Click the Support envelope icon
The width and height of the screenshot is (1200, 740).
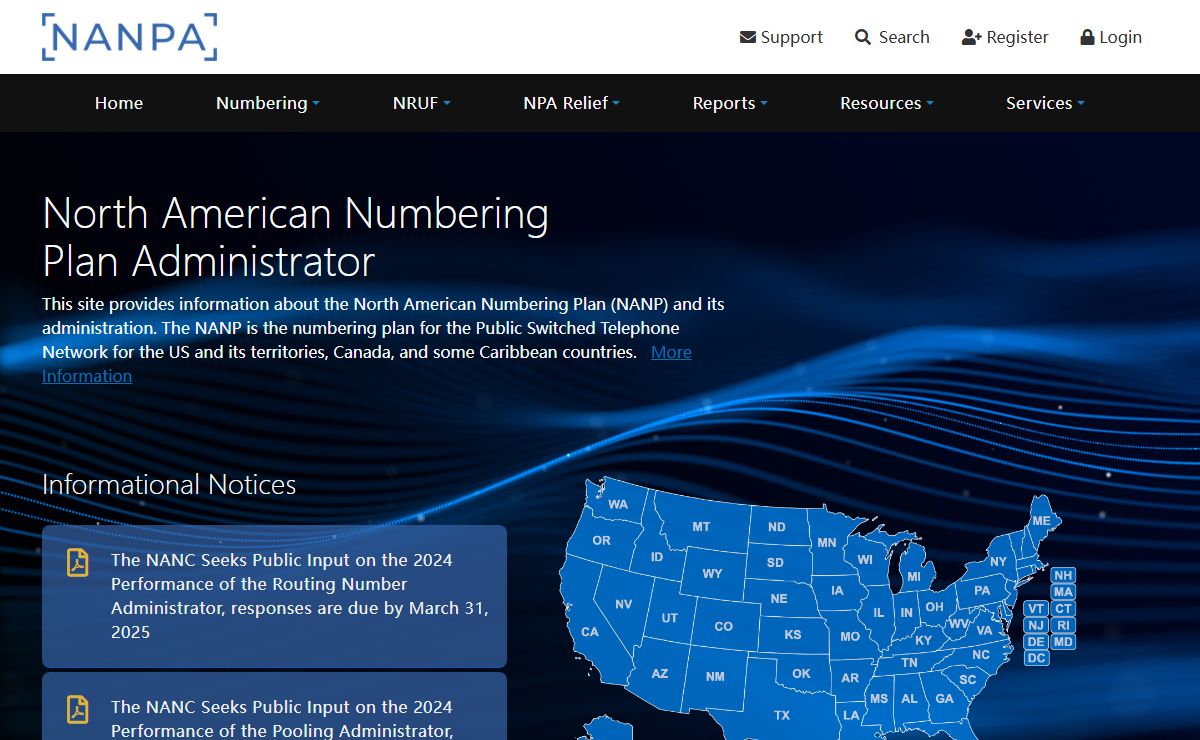click(747, 37)
